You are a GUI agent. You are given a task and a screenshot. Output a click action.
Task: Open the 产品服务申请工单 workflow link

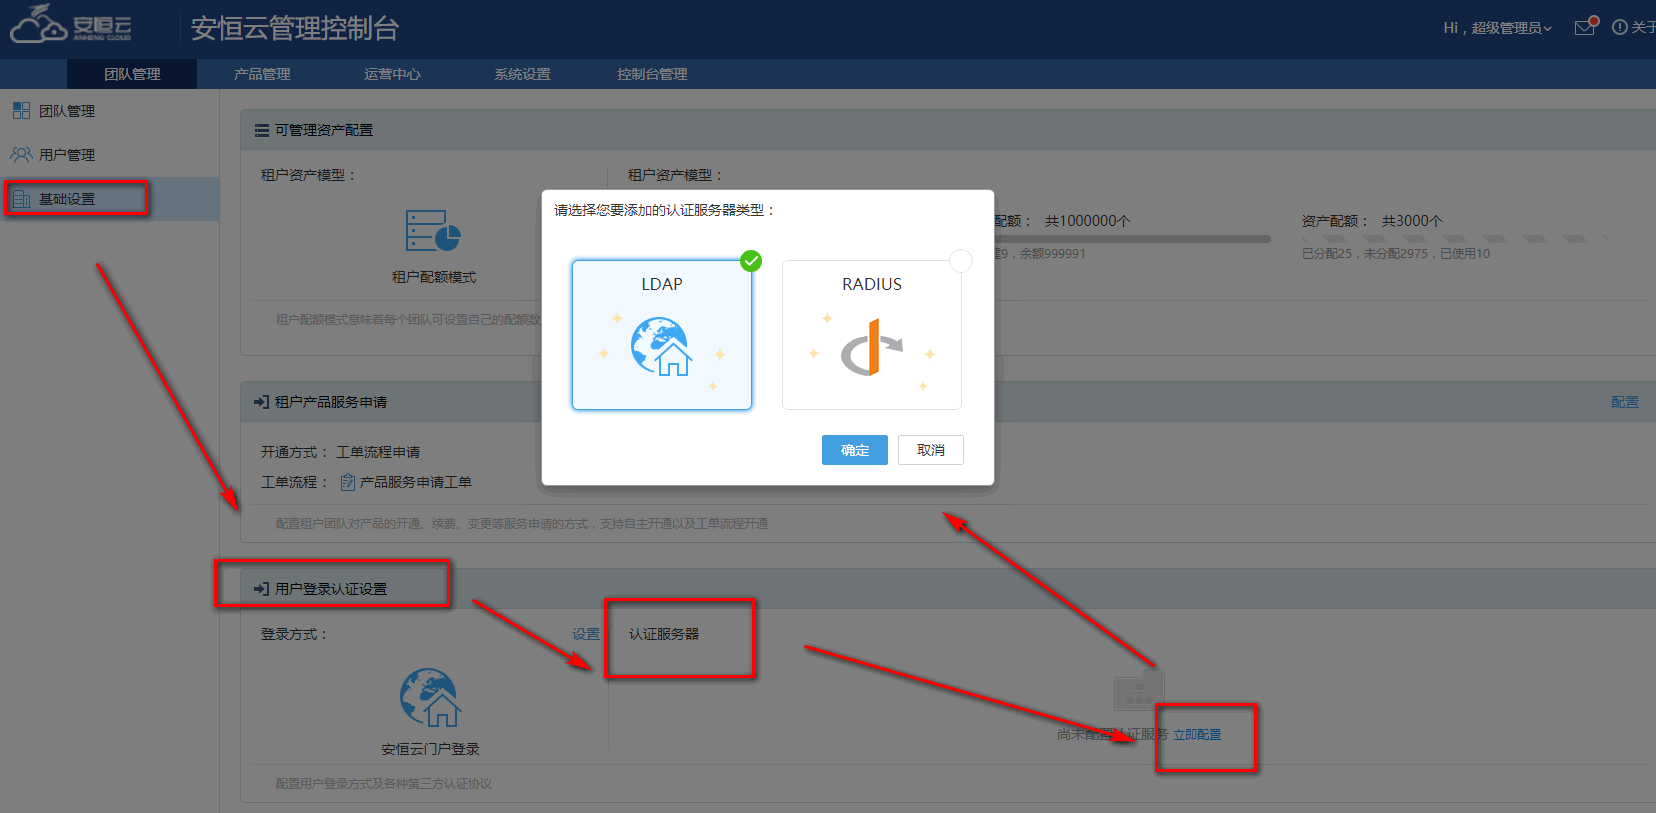[x=416, y=482]
